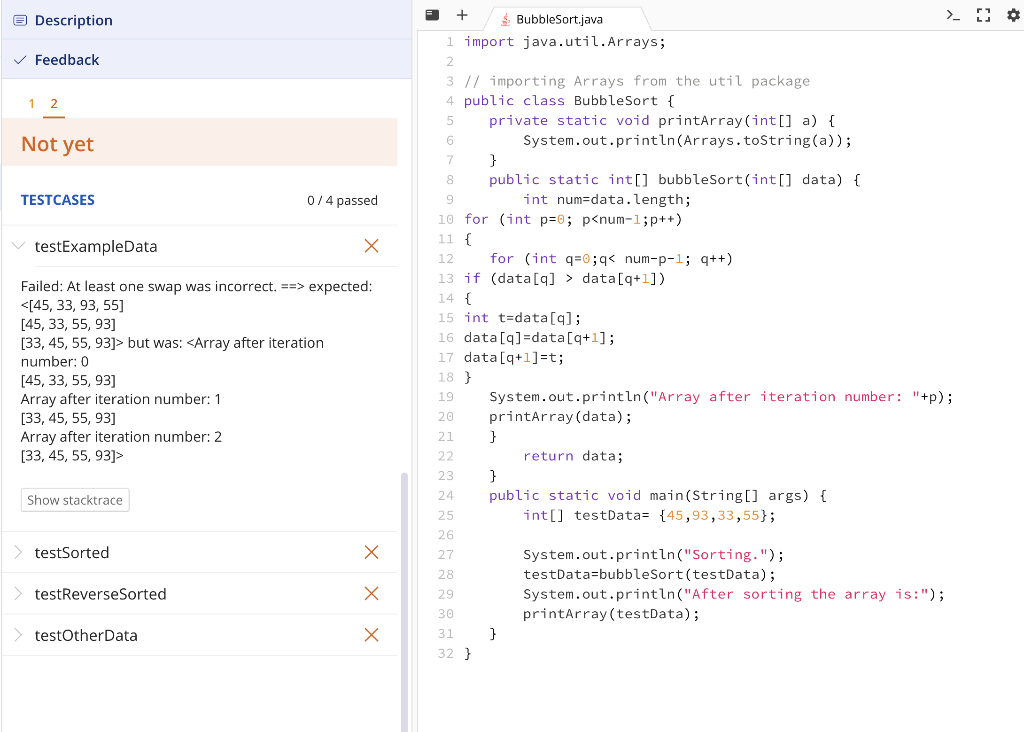Click 'if (data[q] > data[q+1])' line
Screen dimensions: 1024x732
565,279
